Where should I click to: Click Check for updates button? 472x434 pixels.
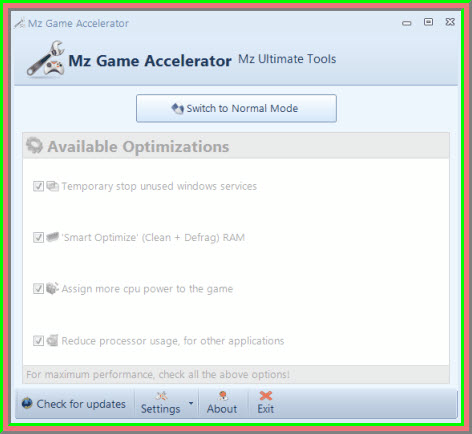point(74,404)
